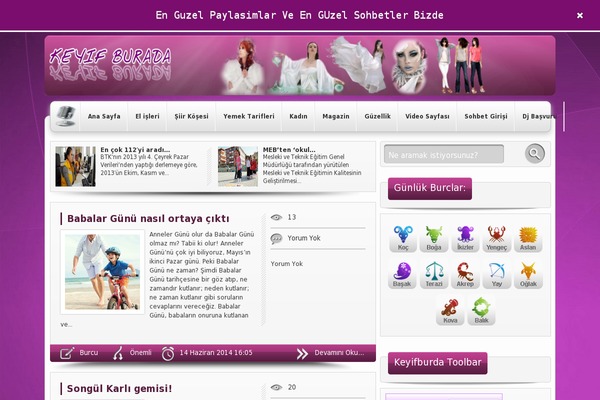Click the Burcu author link

(88, 353)
